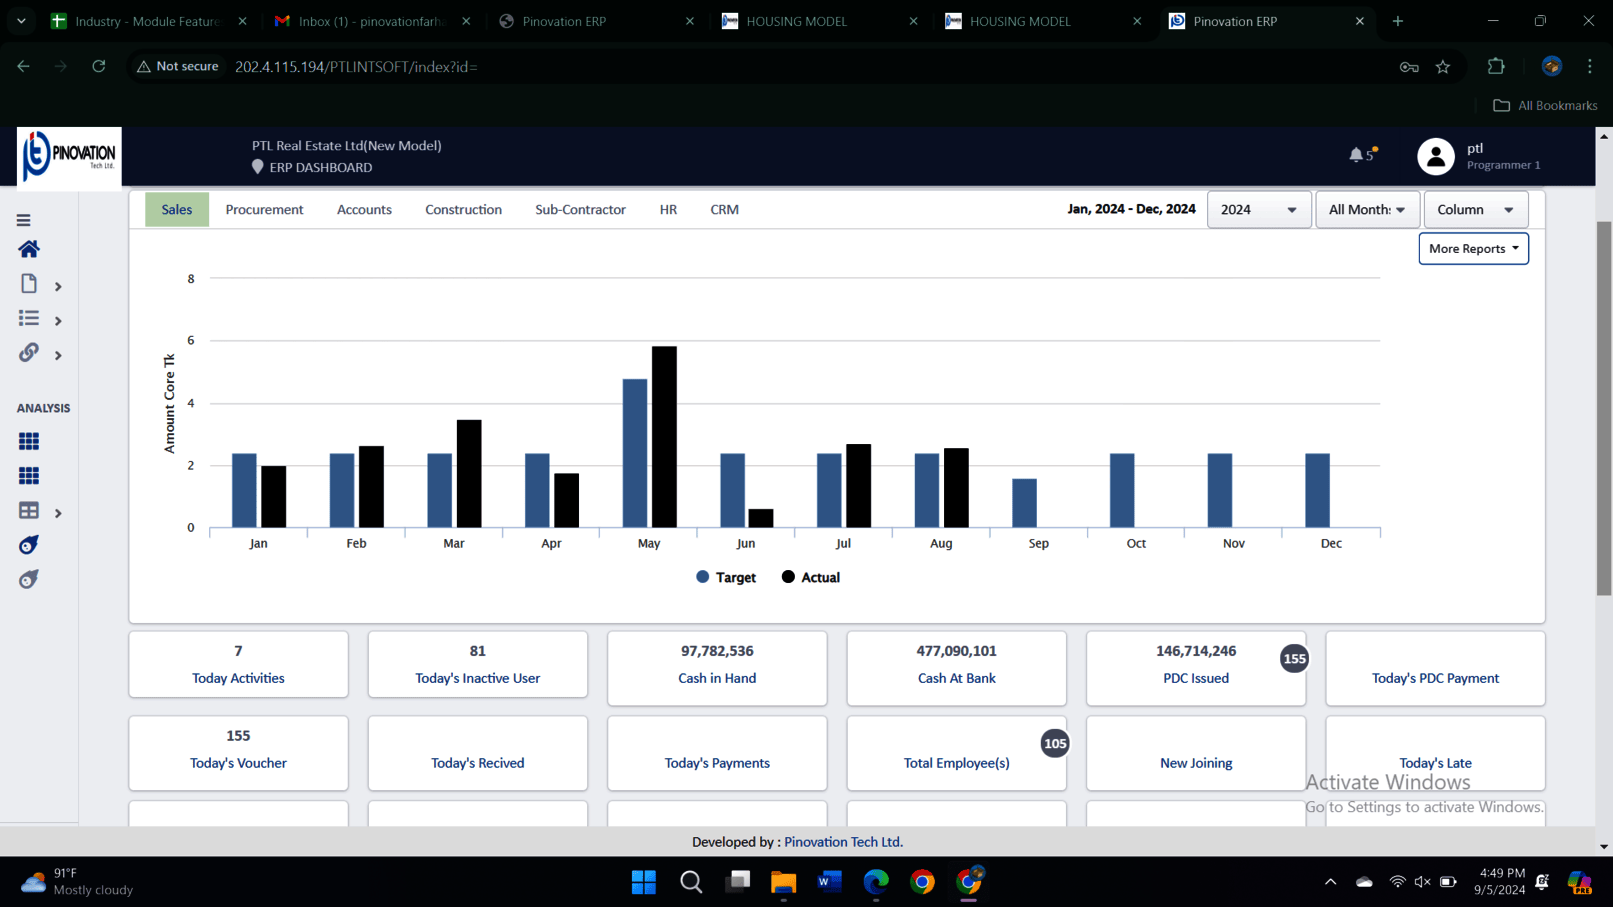Switch to the Construction tab
Screen dimensions: 1613x907
[463, 210]
